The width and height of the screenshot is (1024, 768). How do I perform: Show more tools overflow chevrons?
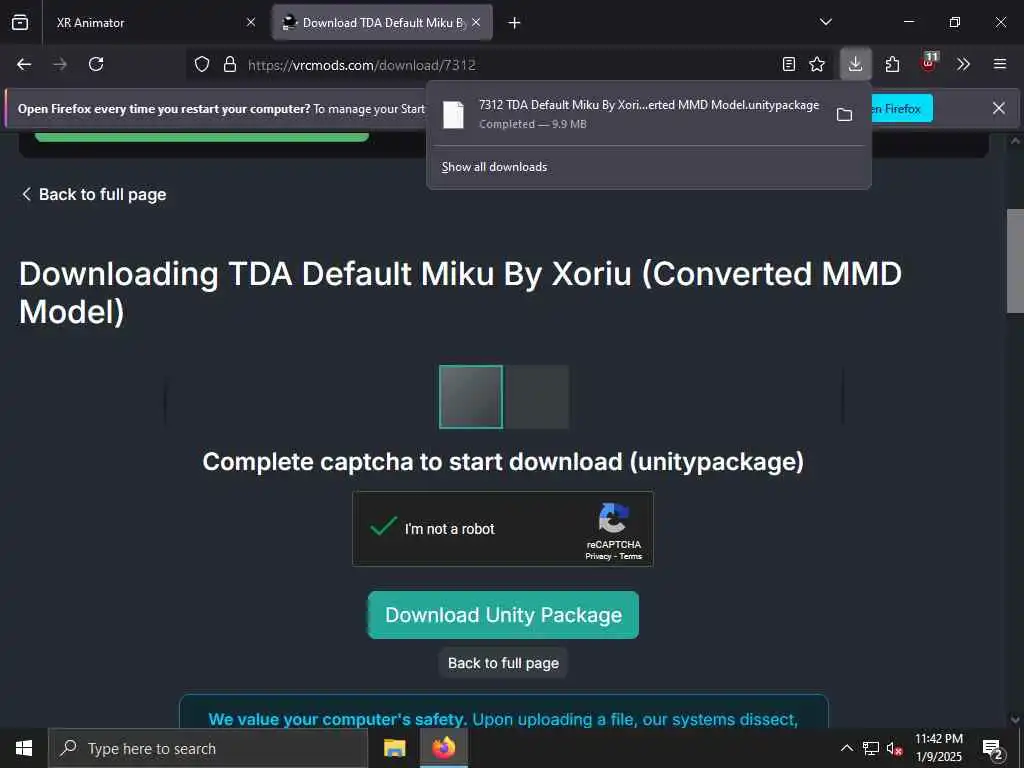pyautogui.click(x=964, y=64)
